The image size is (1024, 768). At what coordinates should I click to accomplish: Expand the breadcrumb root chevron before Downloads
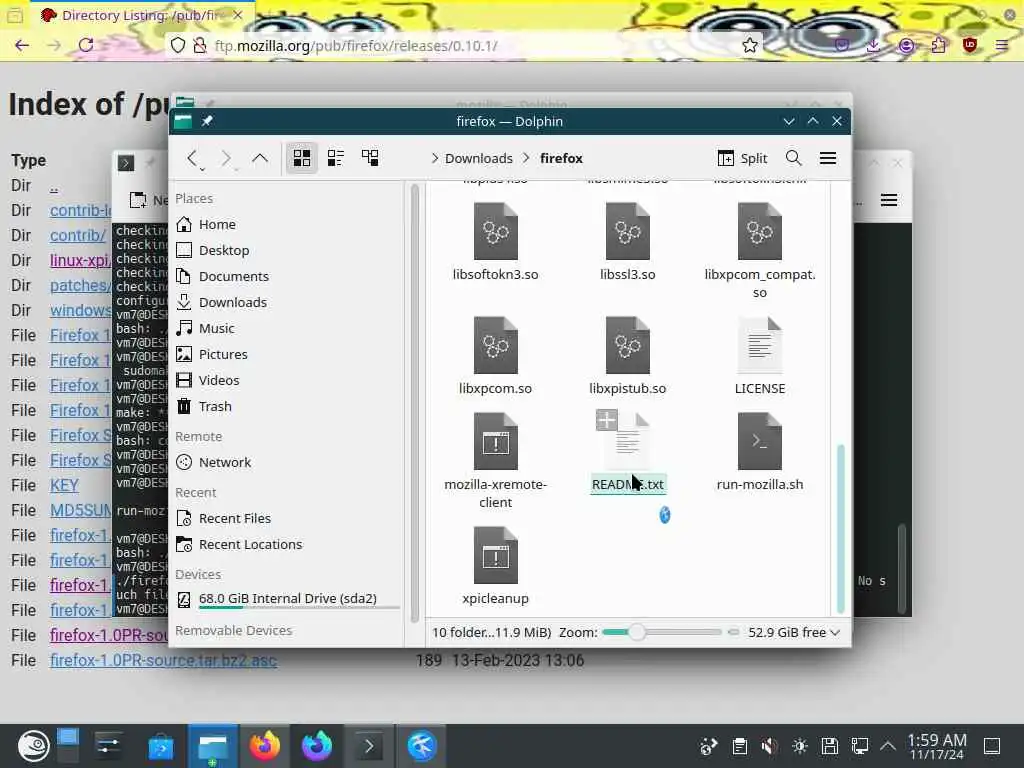434,159
